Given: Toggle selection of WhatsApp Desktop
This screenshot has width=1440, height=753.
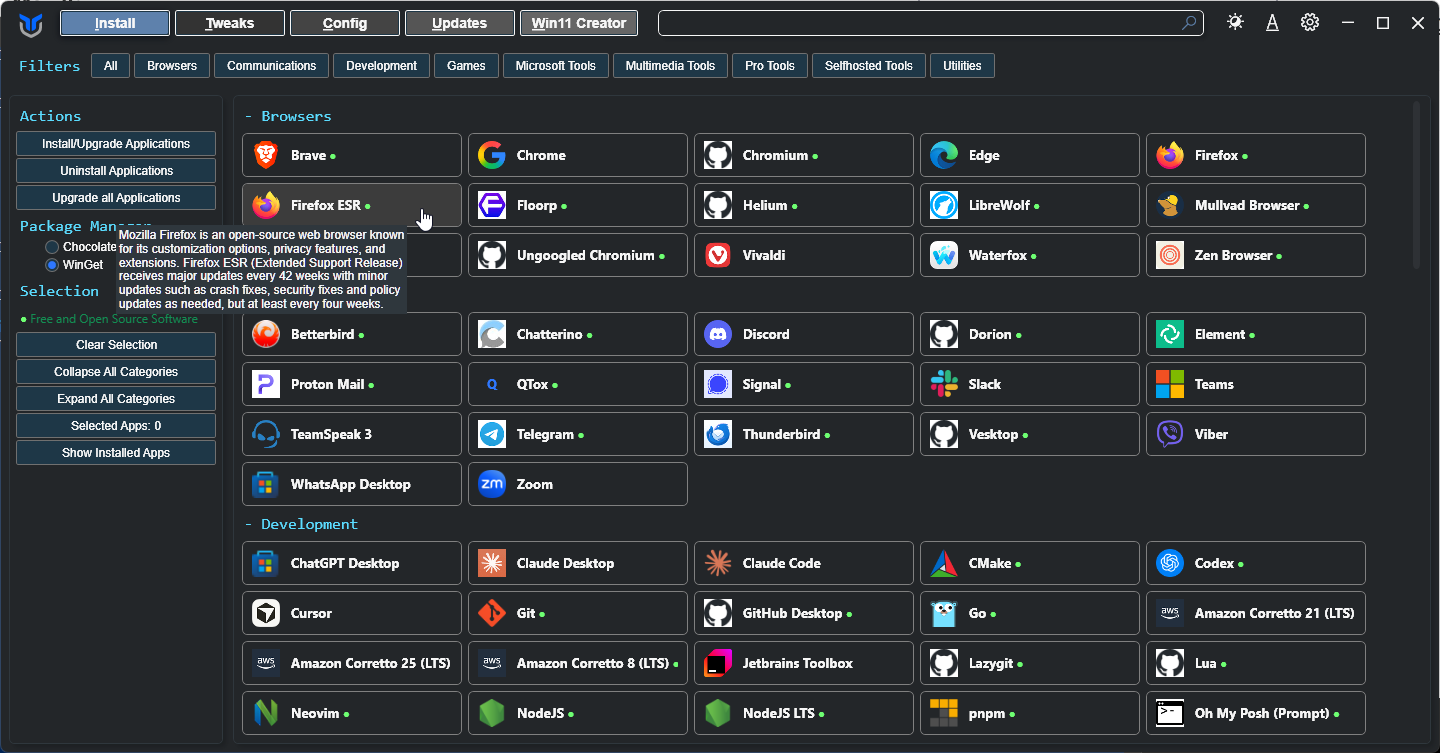Looking at the screenshot, I should click(x=352, y=484).
